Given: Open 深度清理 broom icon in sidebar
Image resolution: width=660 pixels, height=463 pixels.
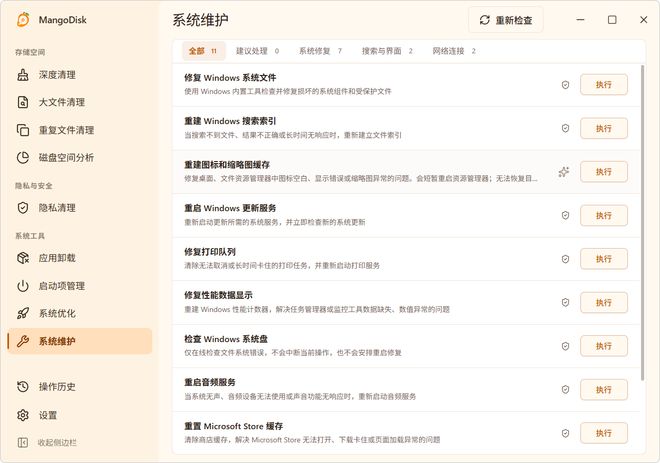Looking at the screenshot, I should point(23,75).
